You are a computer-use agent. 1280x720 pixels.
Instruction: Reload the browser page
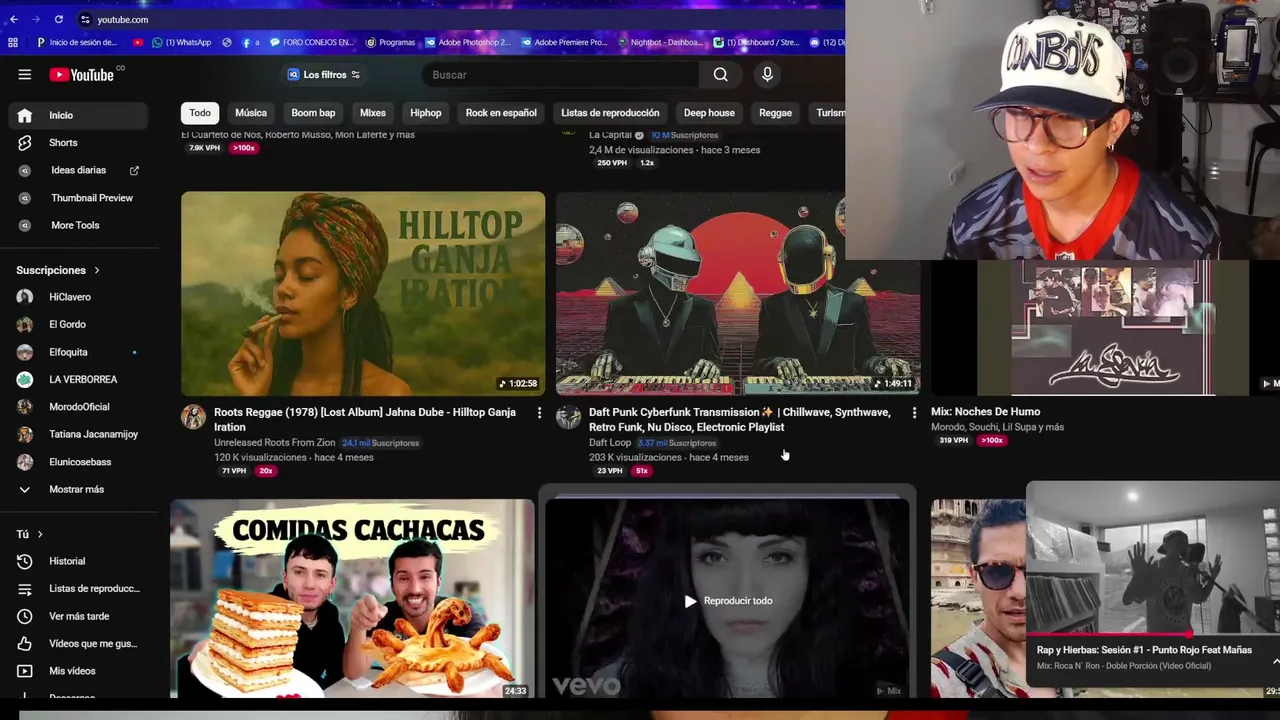[59, 19]
